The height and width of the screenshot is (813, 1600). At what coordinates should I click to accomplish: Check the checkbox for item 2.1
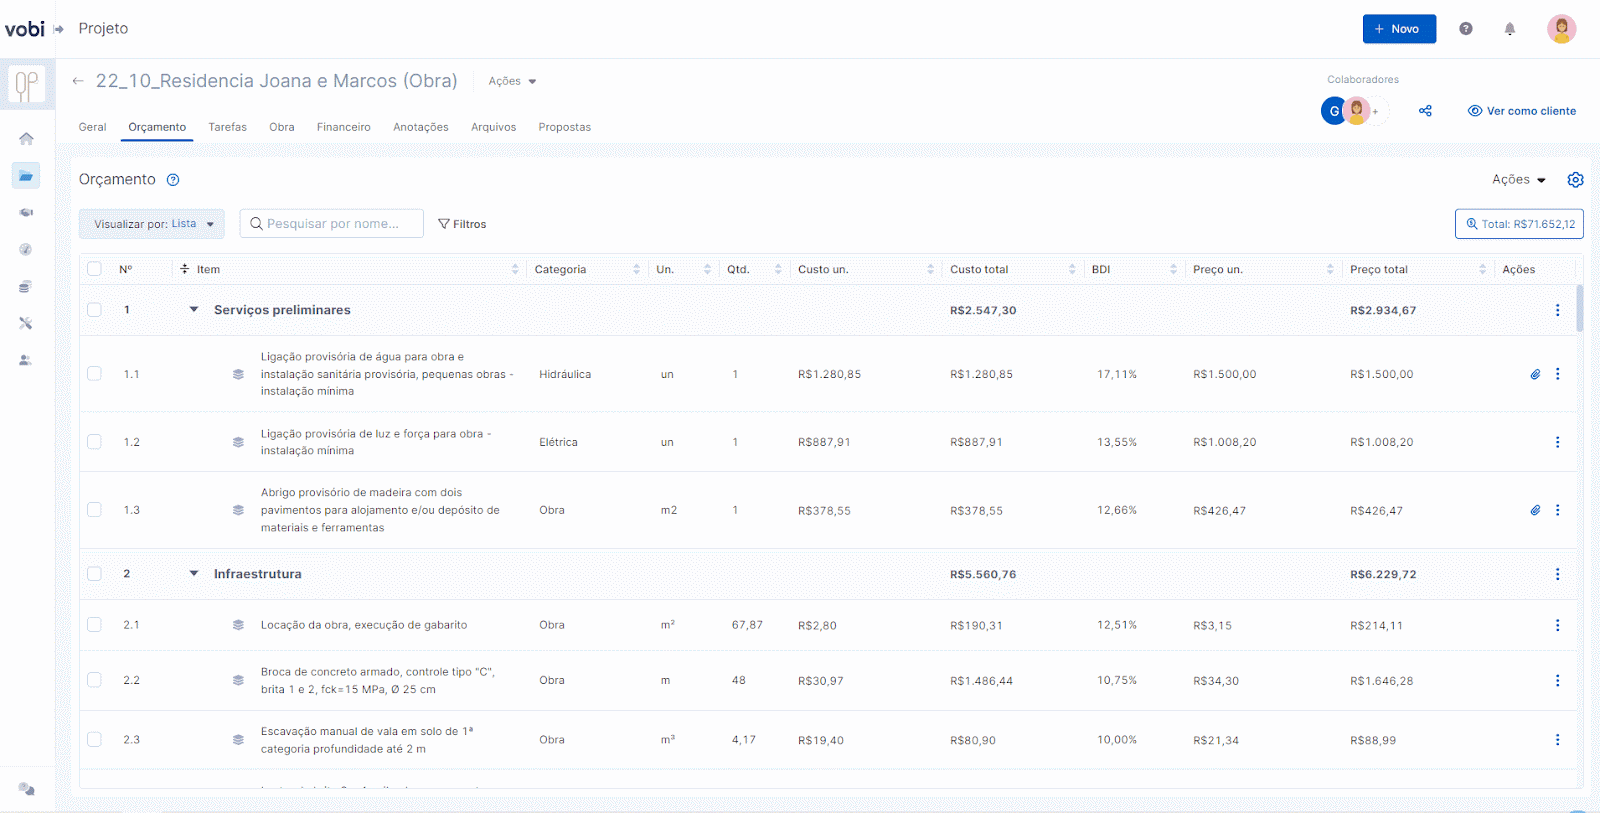94,625
